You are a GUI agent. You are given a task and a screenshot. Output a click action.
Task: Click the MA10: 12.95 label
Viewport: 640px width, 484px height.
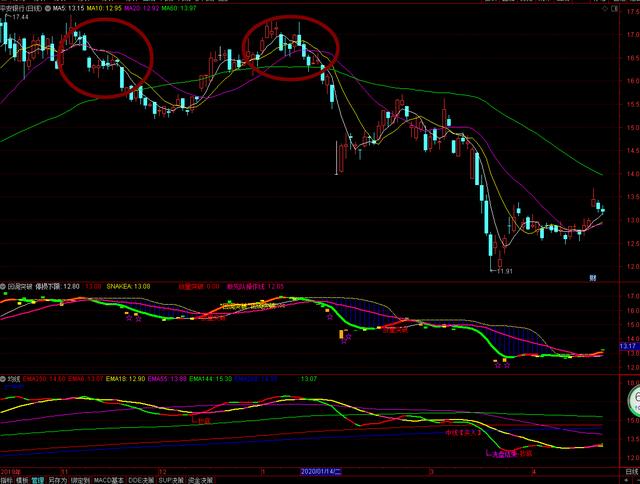[104, 8]
